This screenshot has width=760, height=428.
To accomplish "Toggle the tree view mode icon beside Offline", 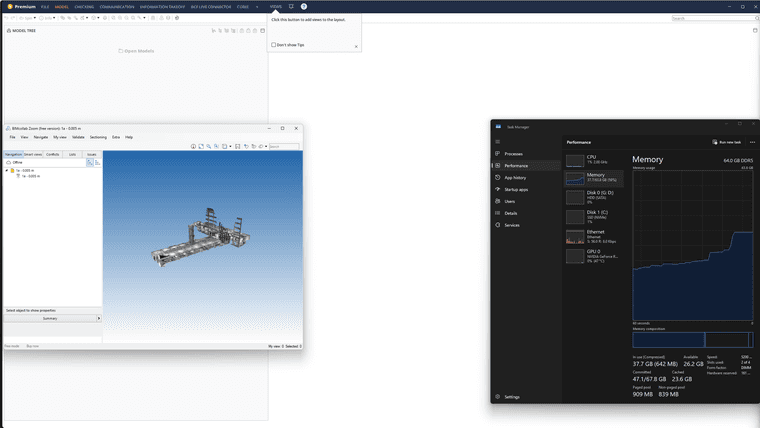I will pos(90,163).
